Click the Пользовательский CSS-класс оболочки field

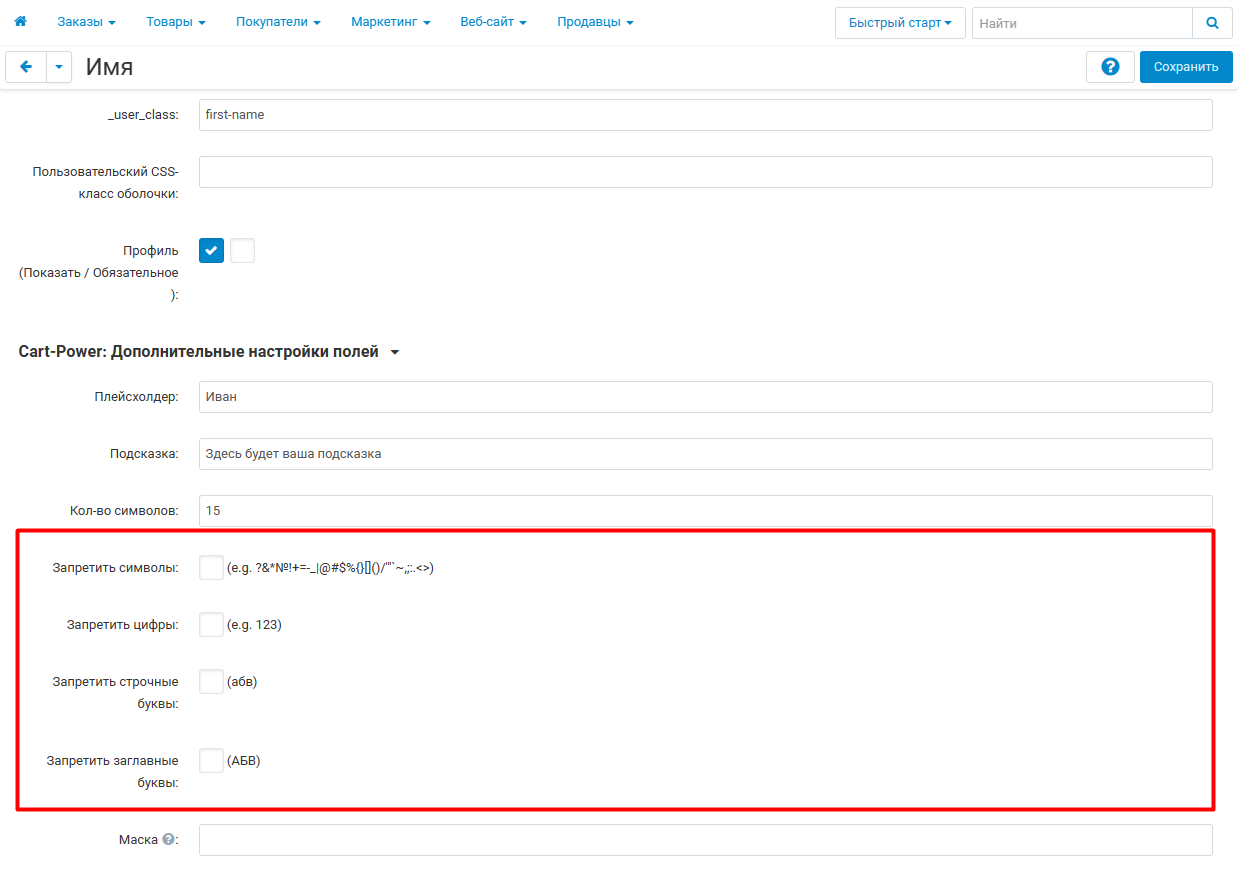tap(706, 172)
